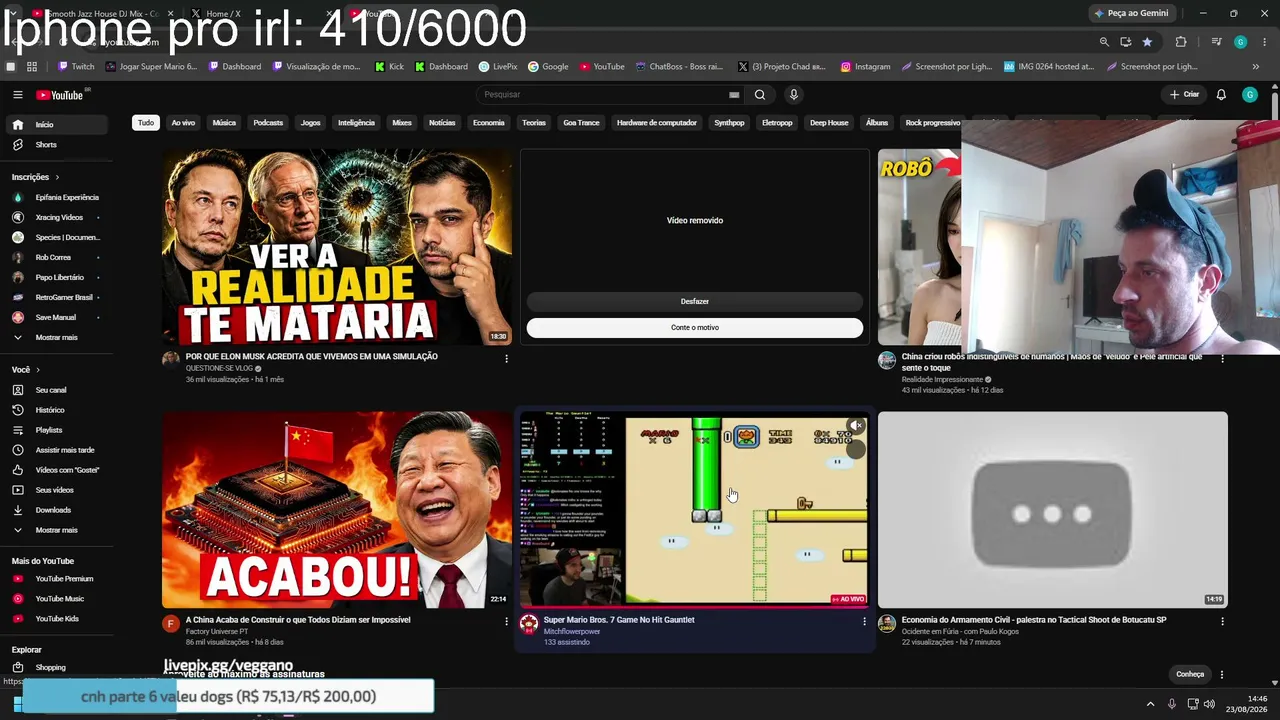Select the Música filter chip

[x=224, y=123]
